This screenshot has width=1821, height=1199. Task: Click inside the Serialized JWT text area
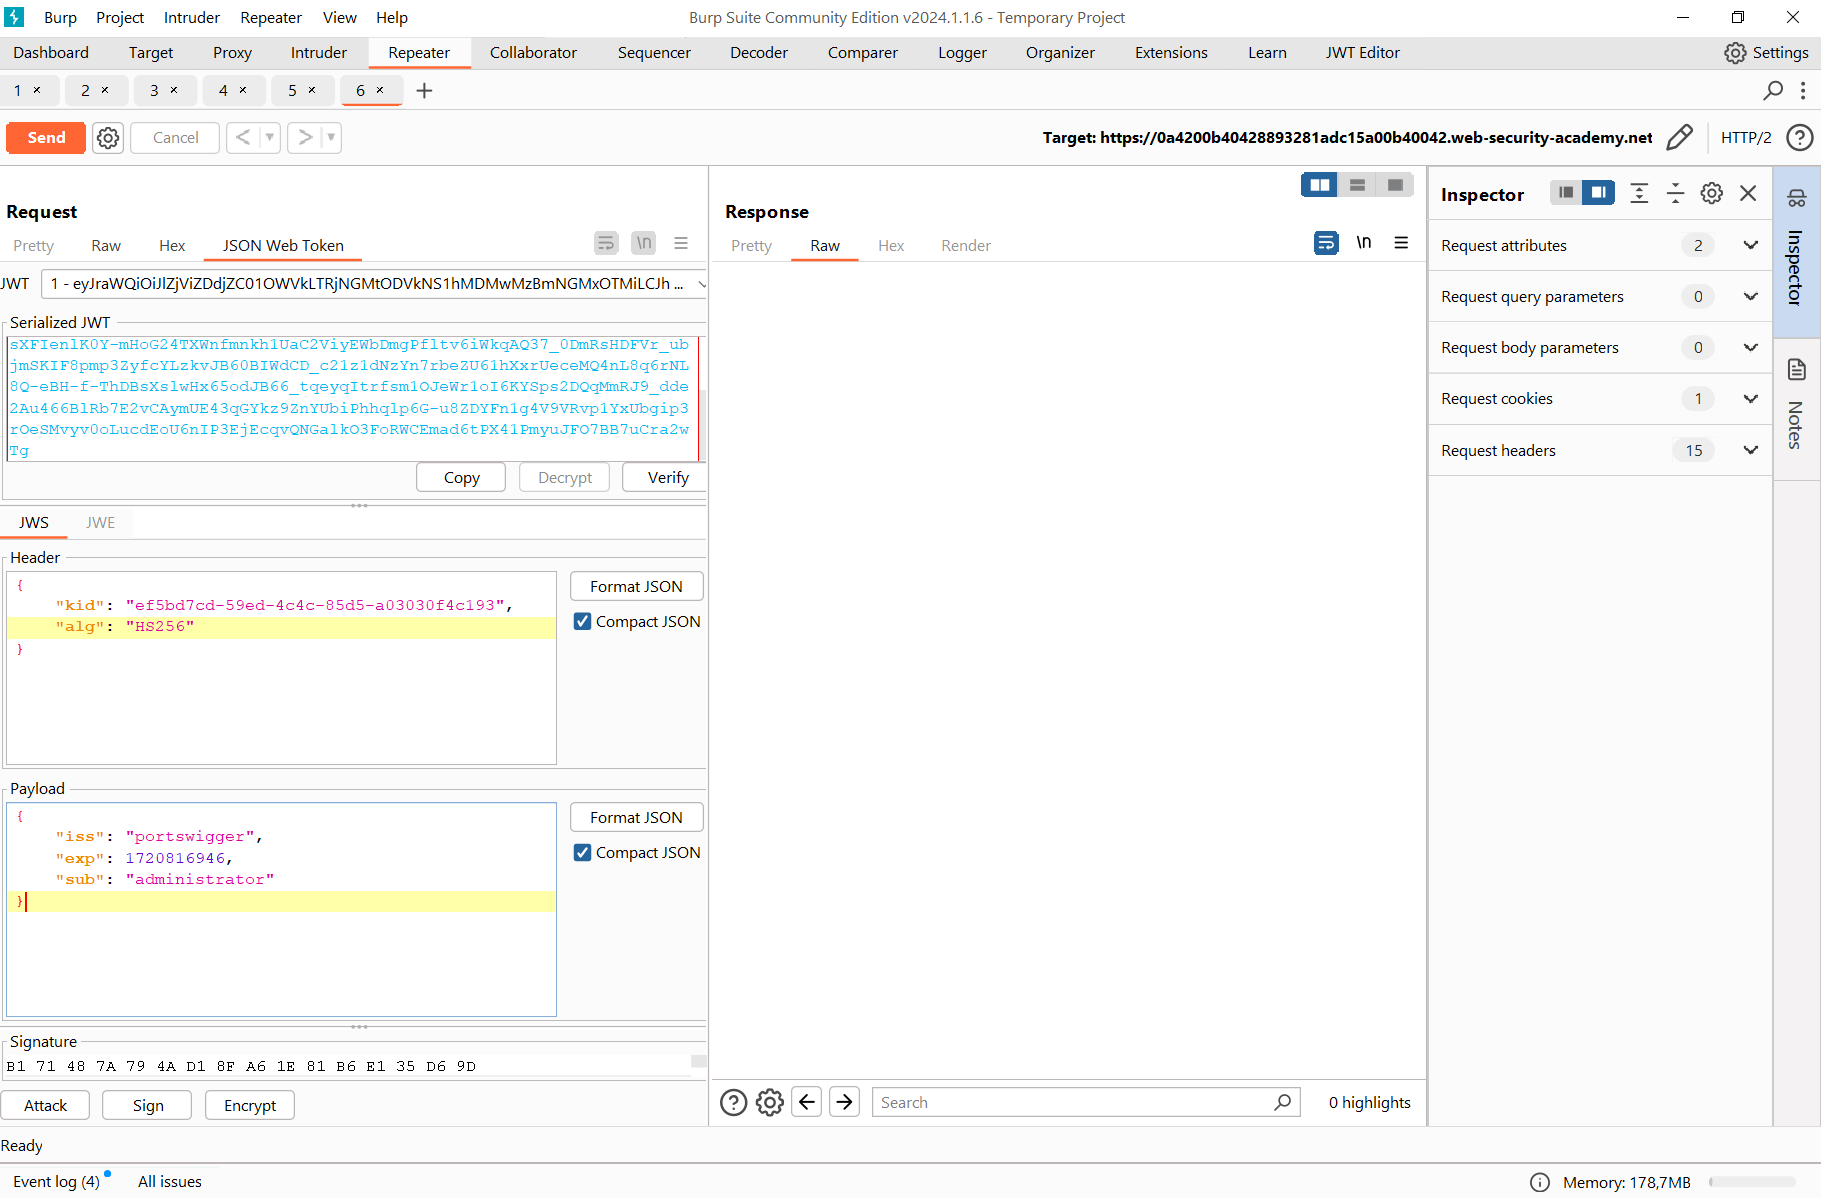[x=353, y=398]
